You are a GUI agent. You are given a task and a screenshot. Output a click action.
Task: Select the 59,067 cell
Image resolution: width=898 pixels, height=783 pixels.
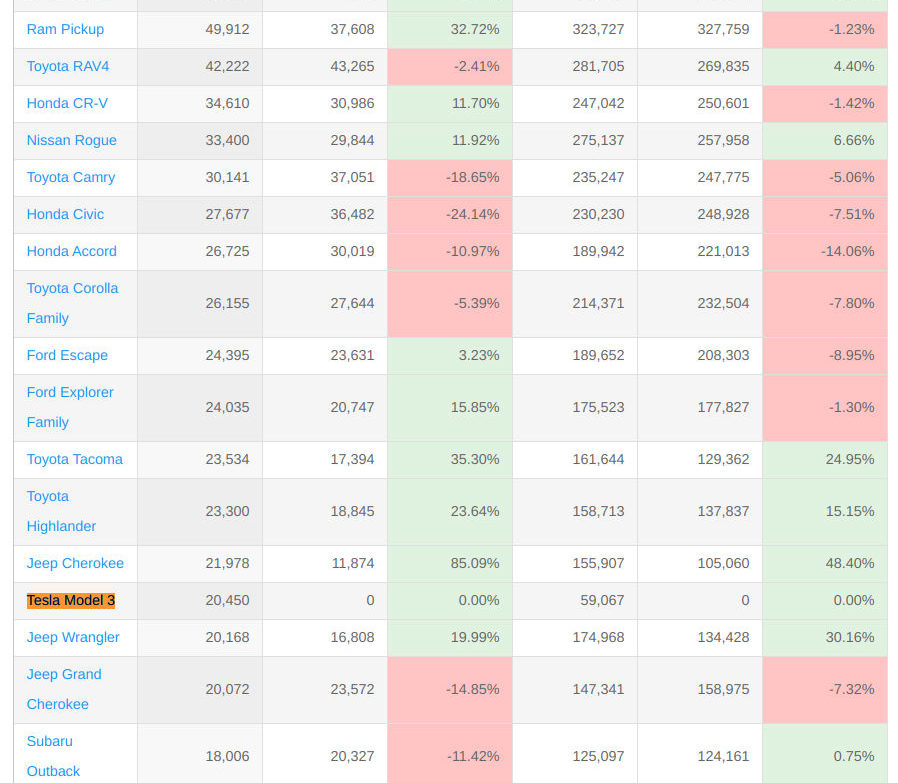575,601
